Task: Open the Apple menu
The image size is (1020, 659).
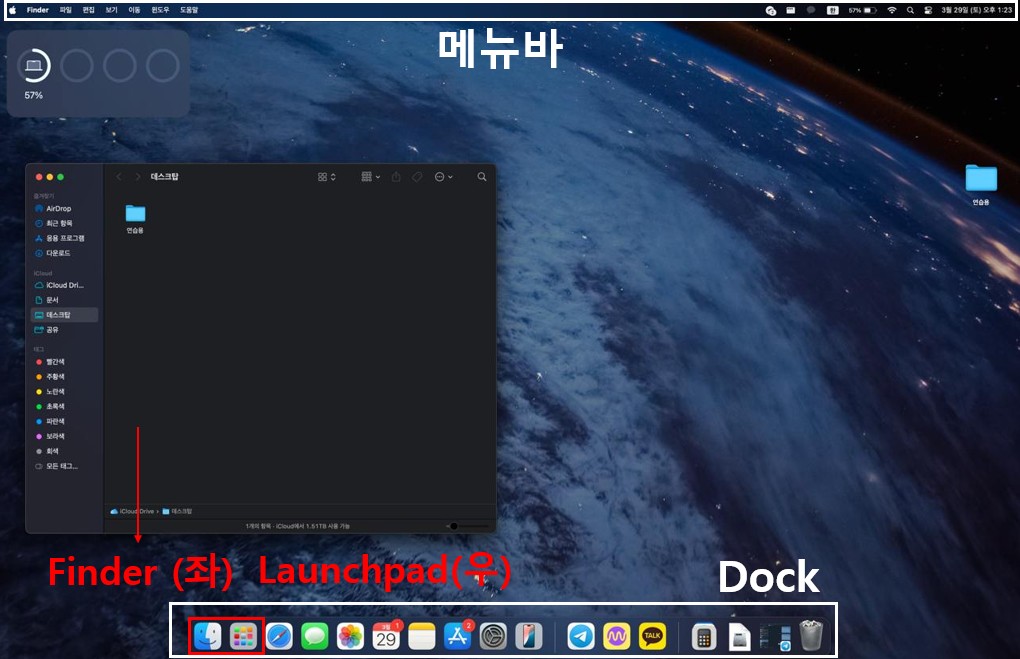Action: coord(12,10)
